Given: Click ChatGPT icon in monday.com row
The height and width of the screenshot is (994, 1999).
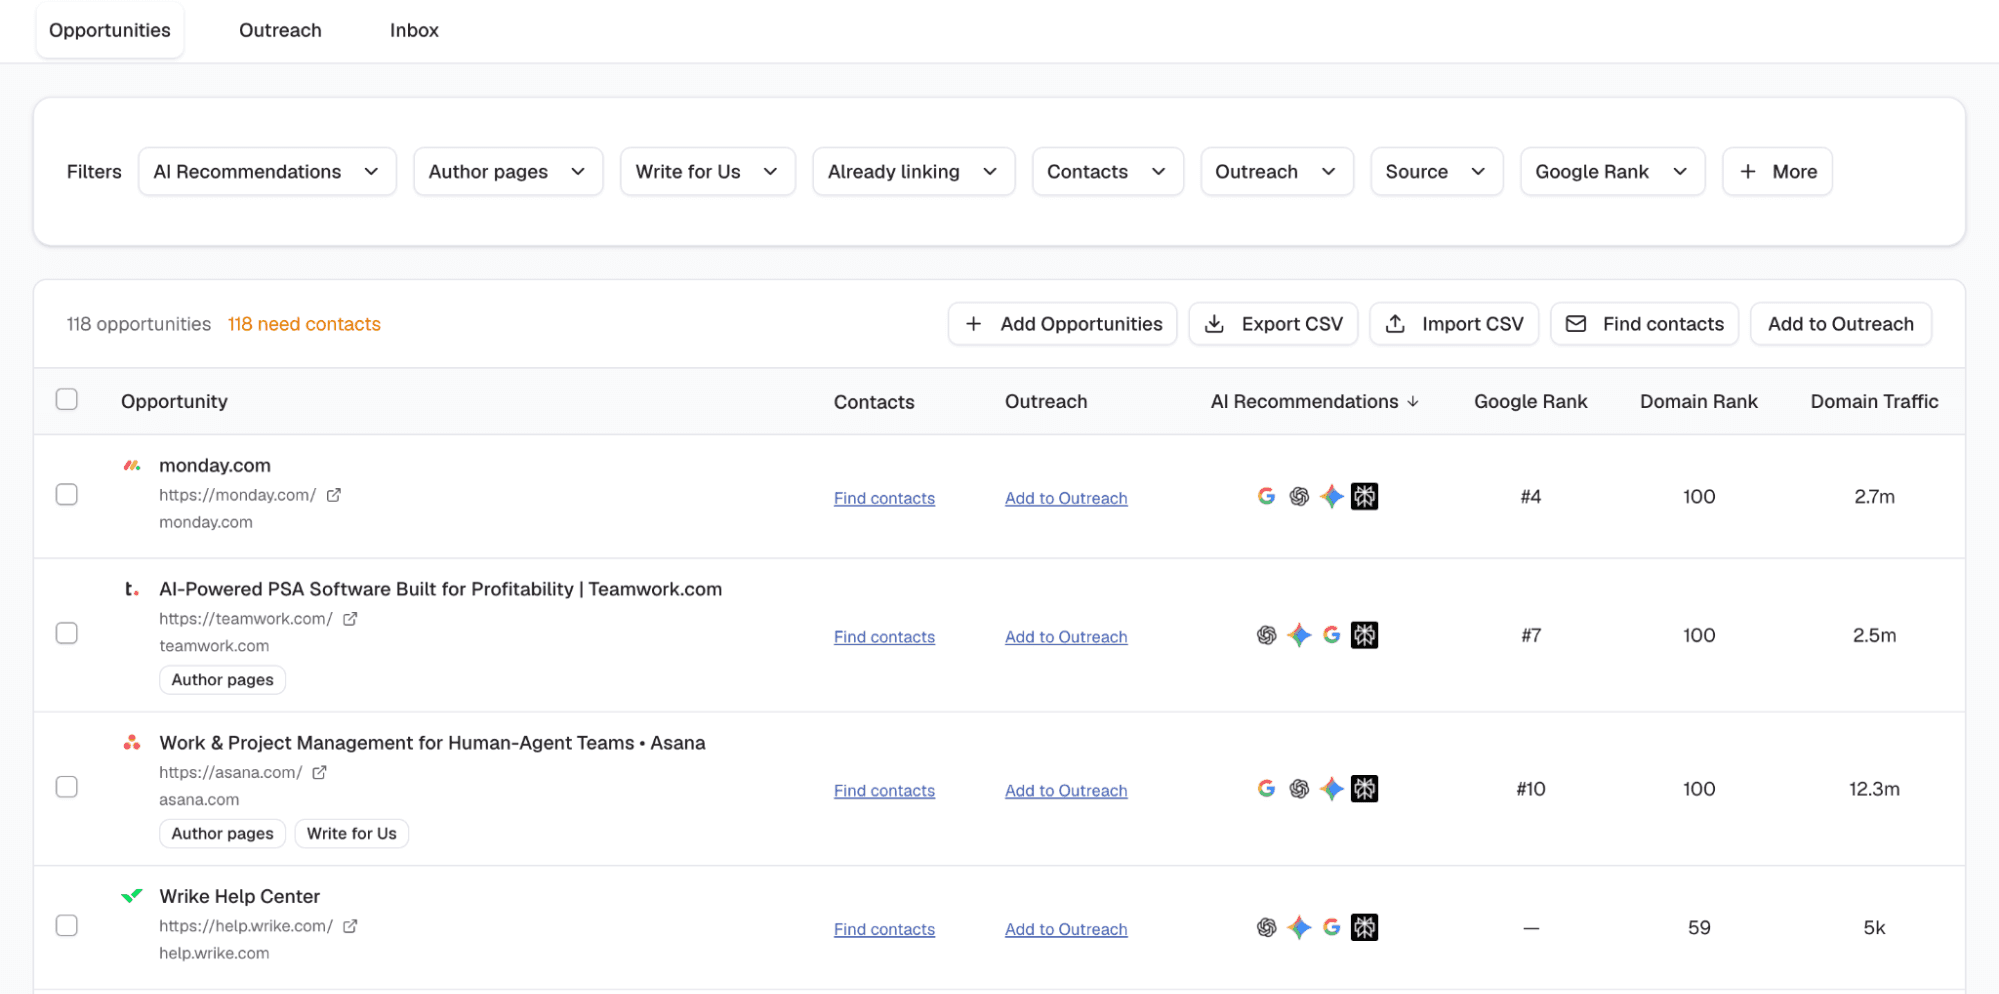Looking at the screenshot, I should coord(1299,496).
